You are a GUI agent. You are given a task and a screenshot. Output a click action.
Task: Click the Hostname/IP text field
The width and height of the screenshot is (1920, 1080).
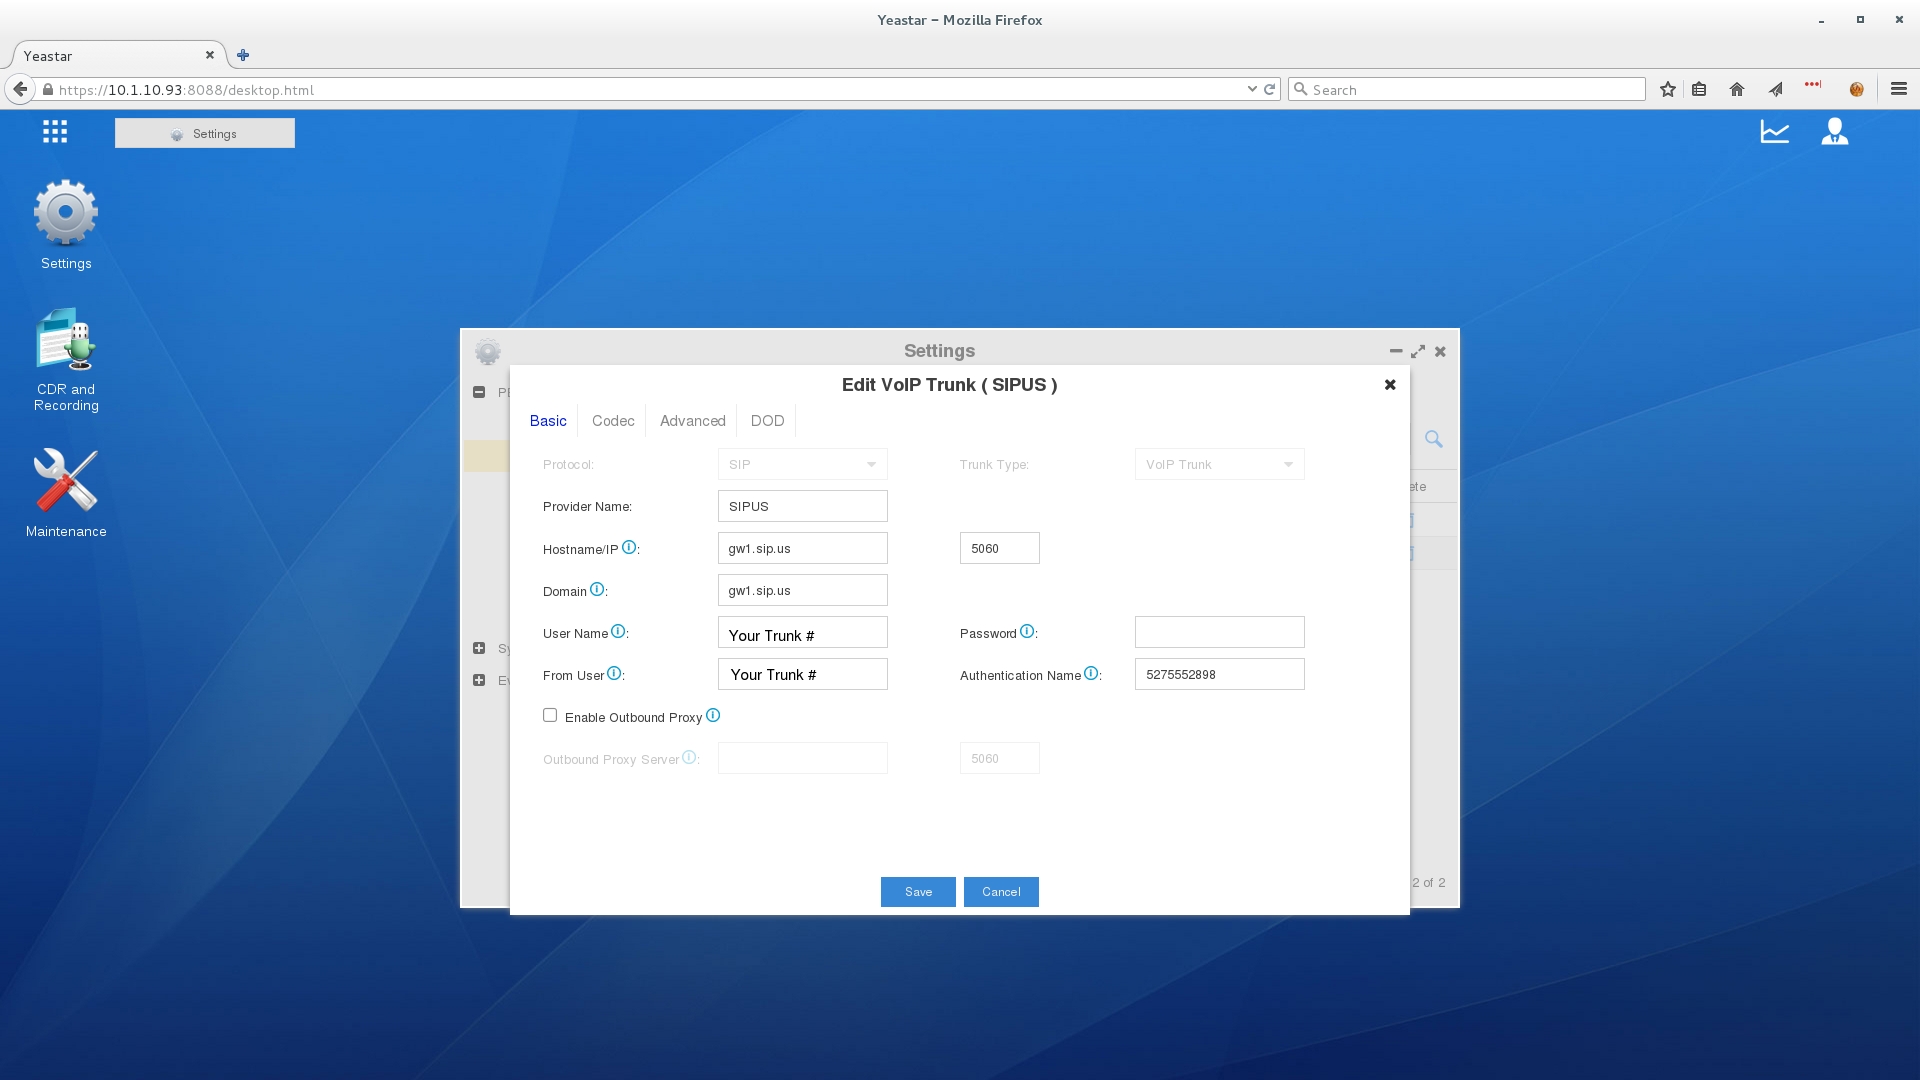(x=802, y=548)
